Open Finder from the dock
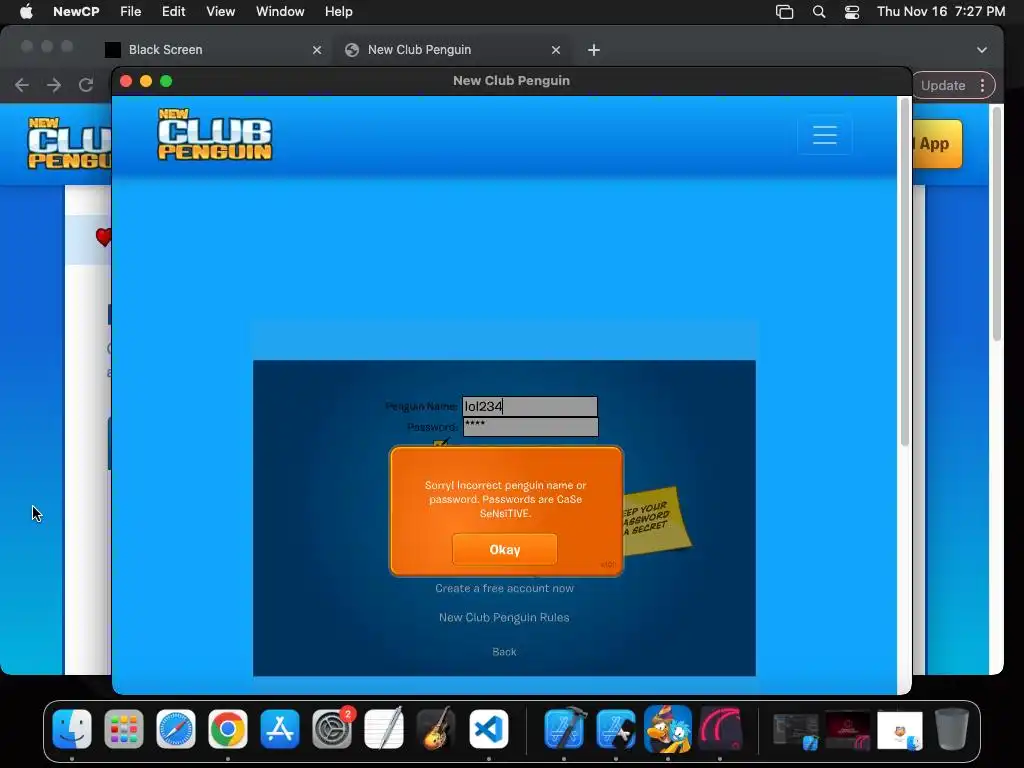1024x768 pixels. click(71, 729)
